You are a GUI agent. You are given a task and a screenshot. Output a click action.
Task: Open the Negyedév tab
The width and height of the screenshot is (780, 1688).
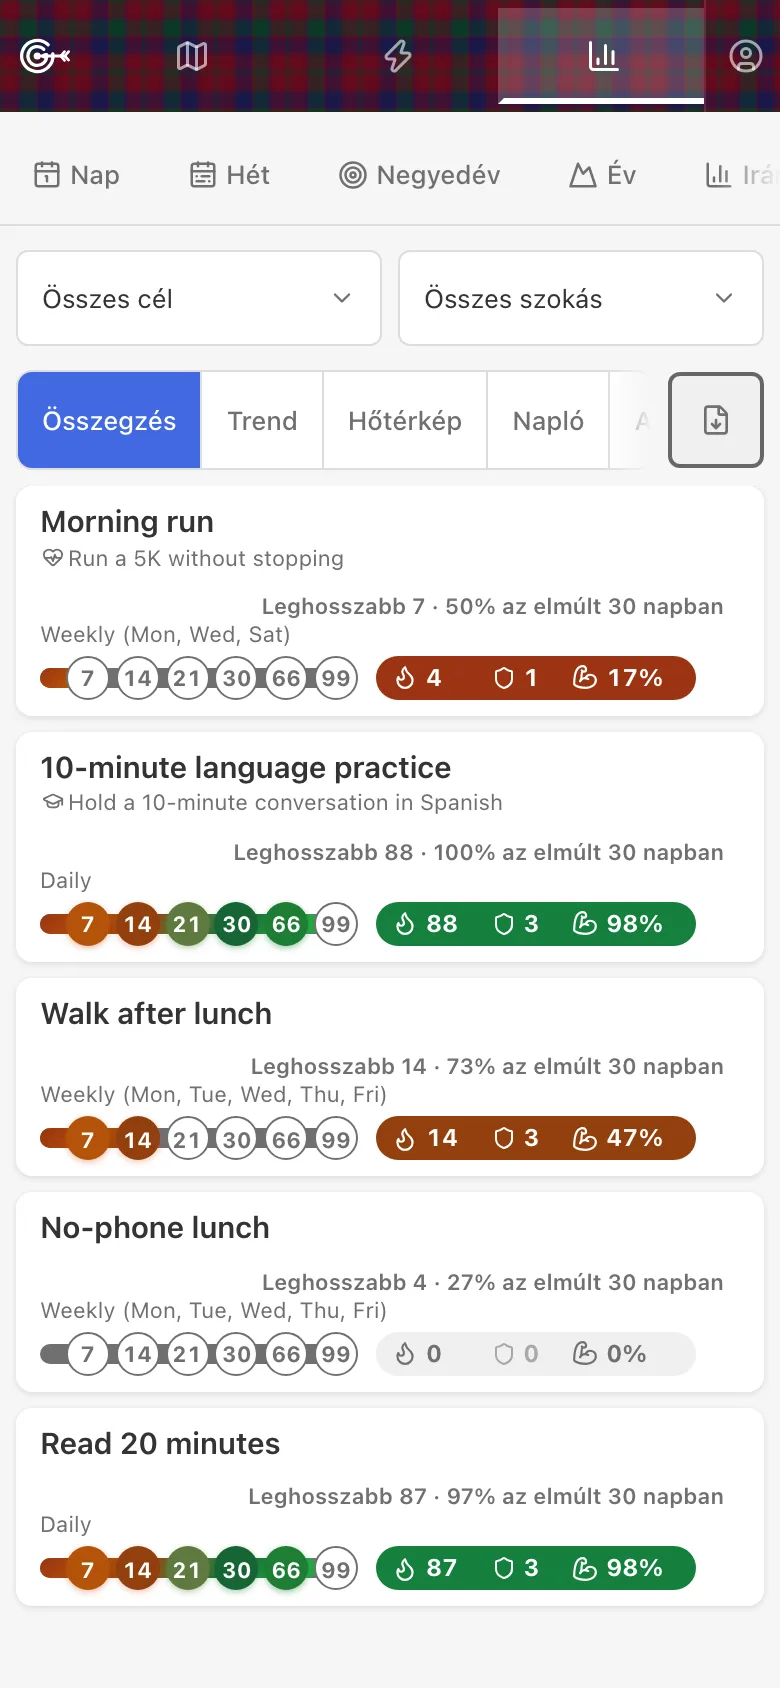420,175
